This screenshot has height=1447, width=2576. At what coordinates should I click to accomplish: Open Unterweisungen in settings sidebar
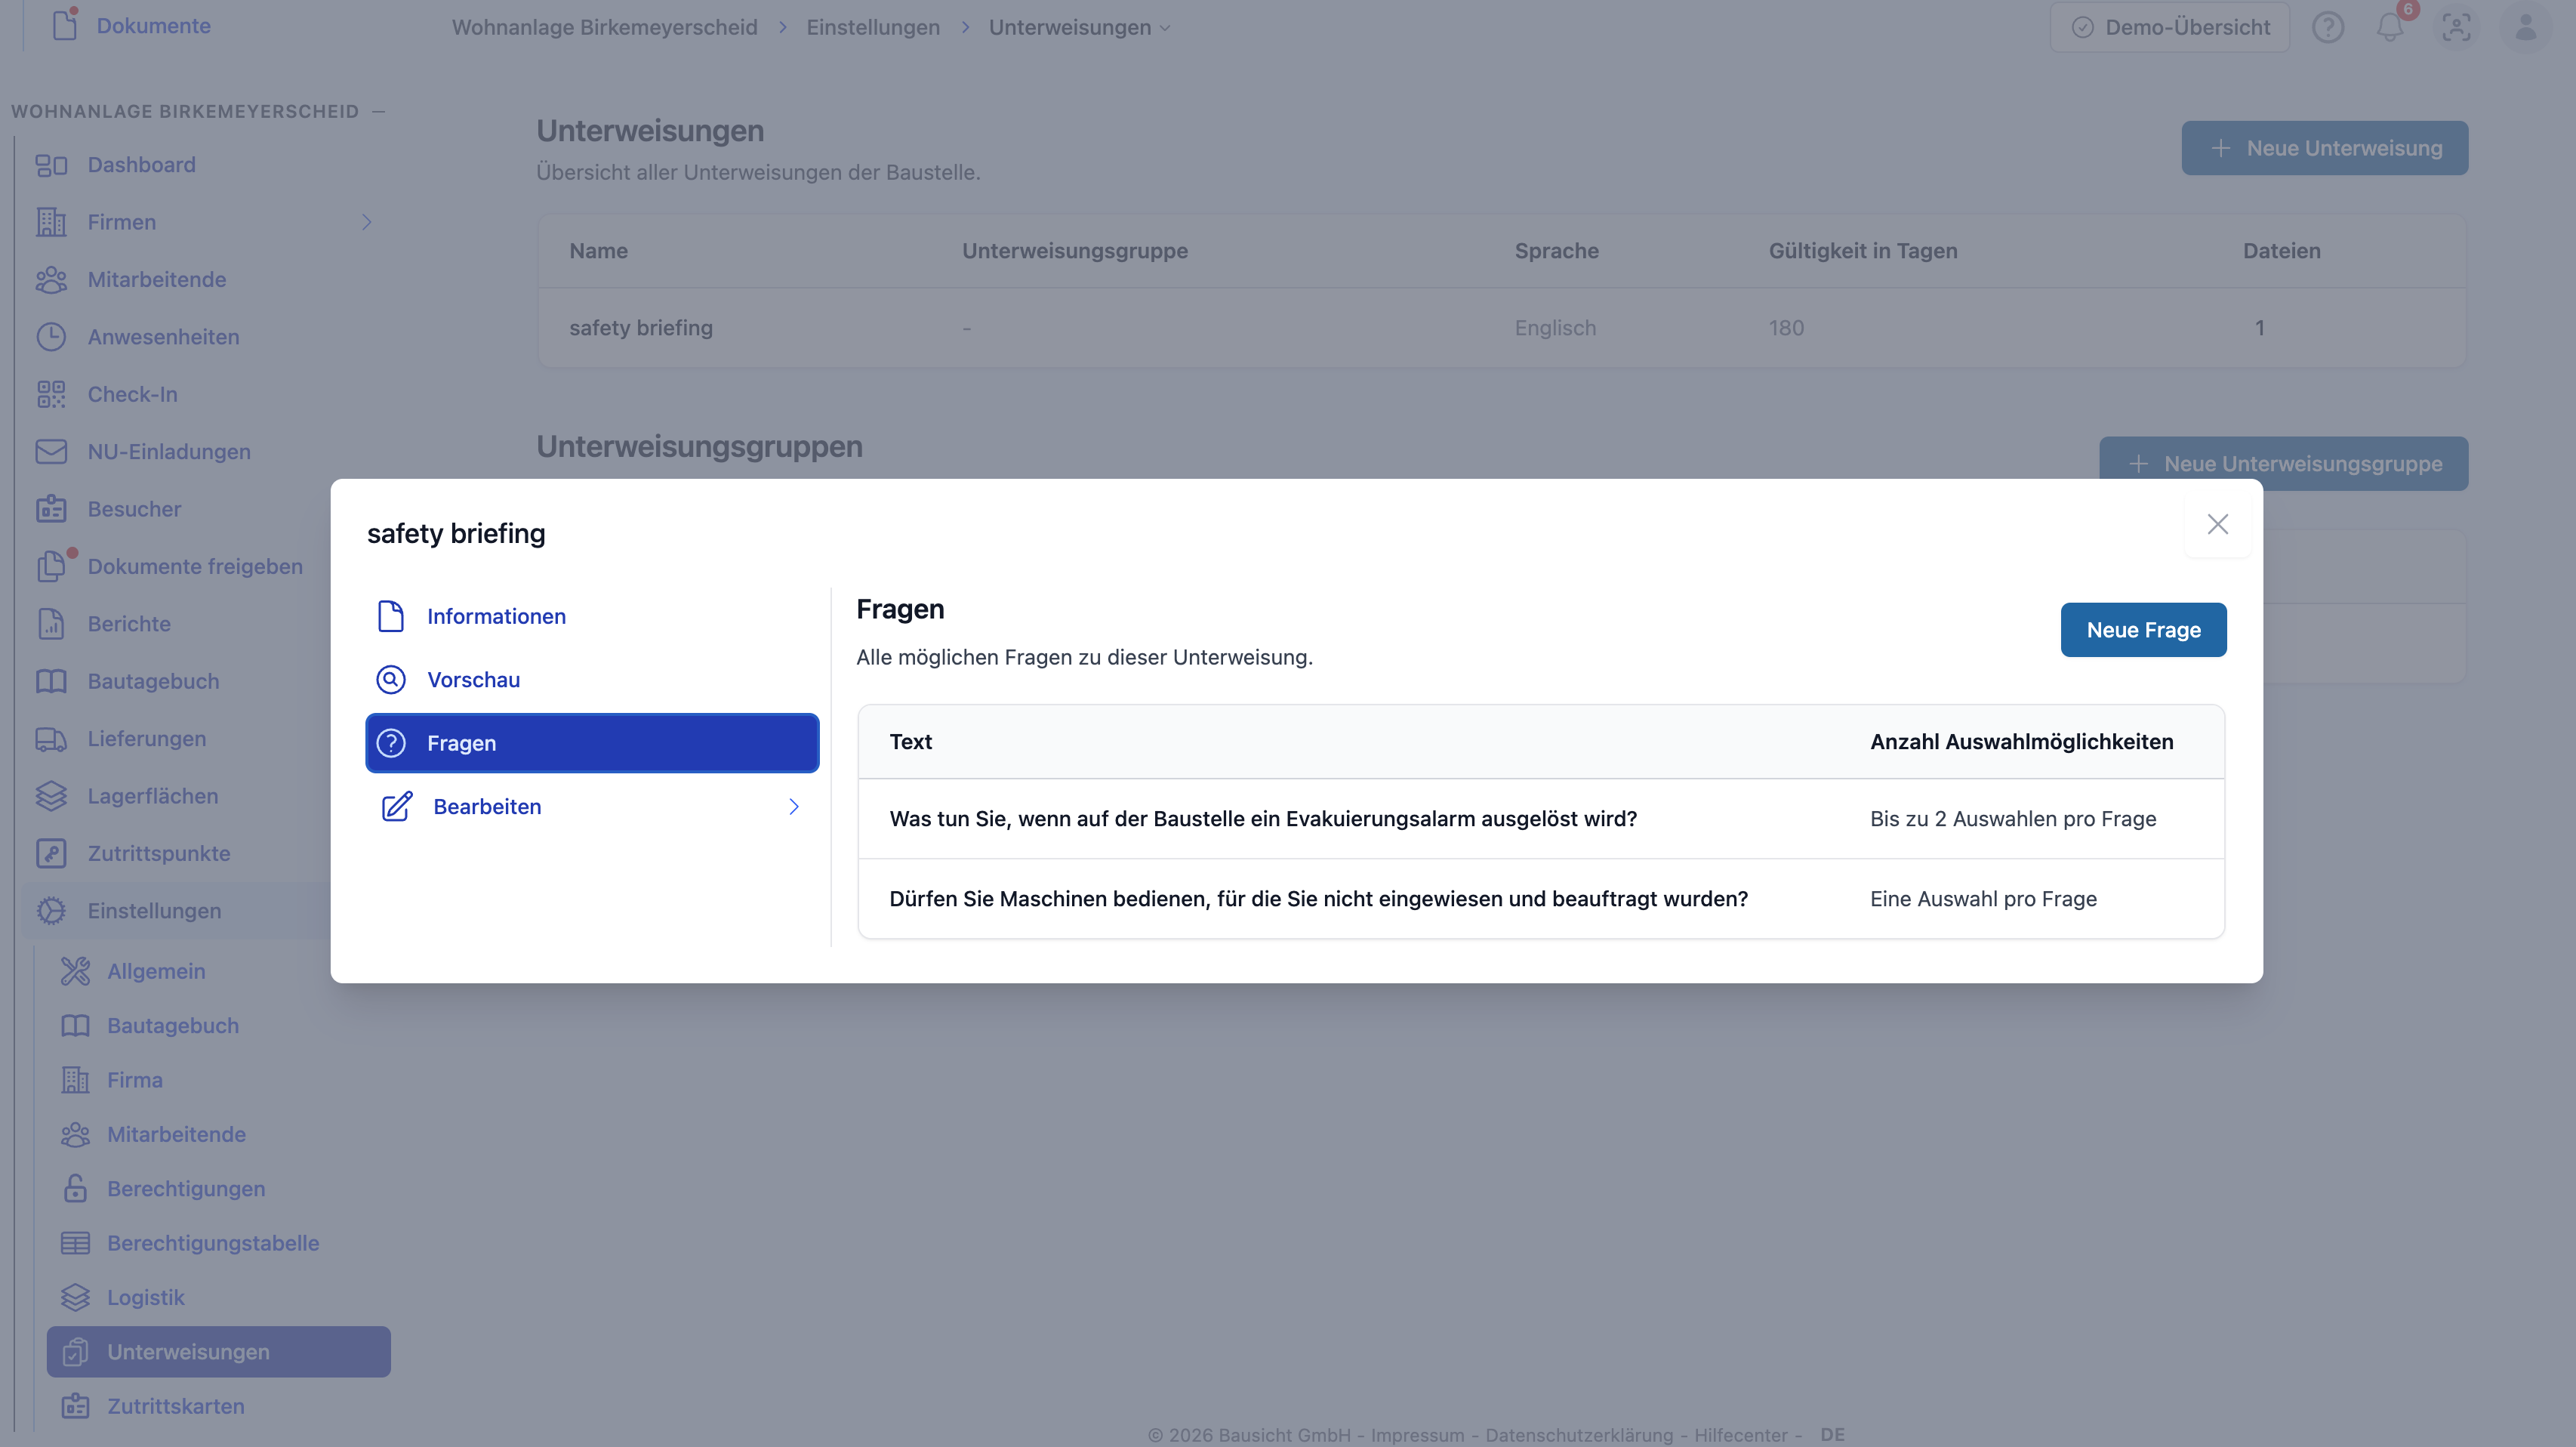[218, 1352]
